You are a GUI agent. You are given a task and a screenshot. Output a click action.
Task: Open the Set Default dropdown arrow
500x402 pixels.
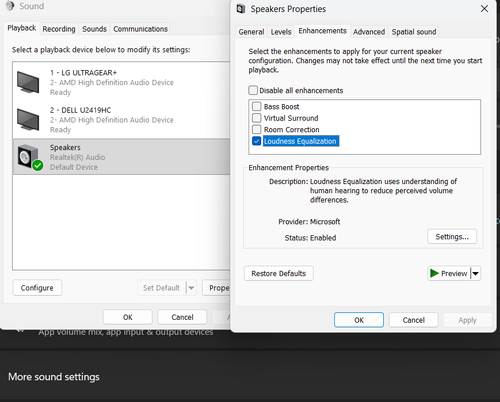(x=191, y=288)
